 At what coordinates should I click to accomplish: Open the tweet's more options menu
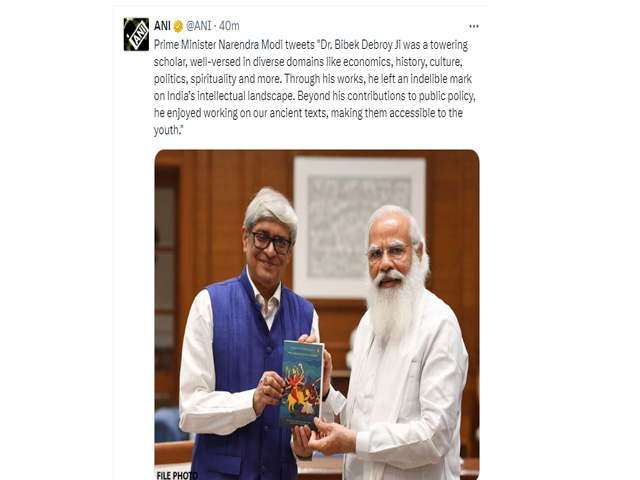(473, 26)
